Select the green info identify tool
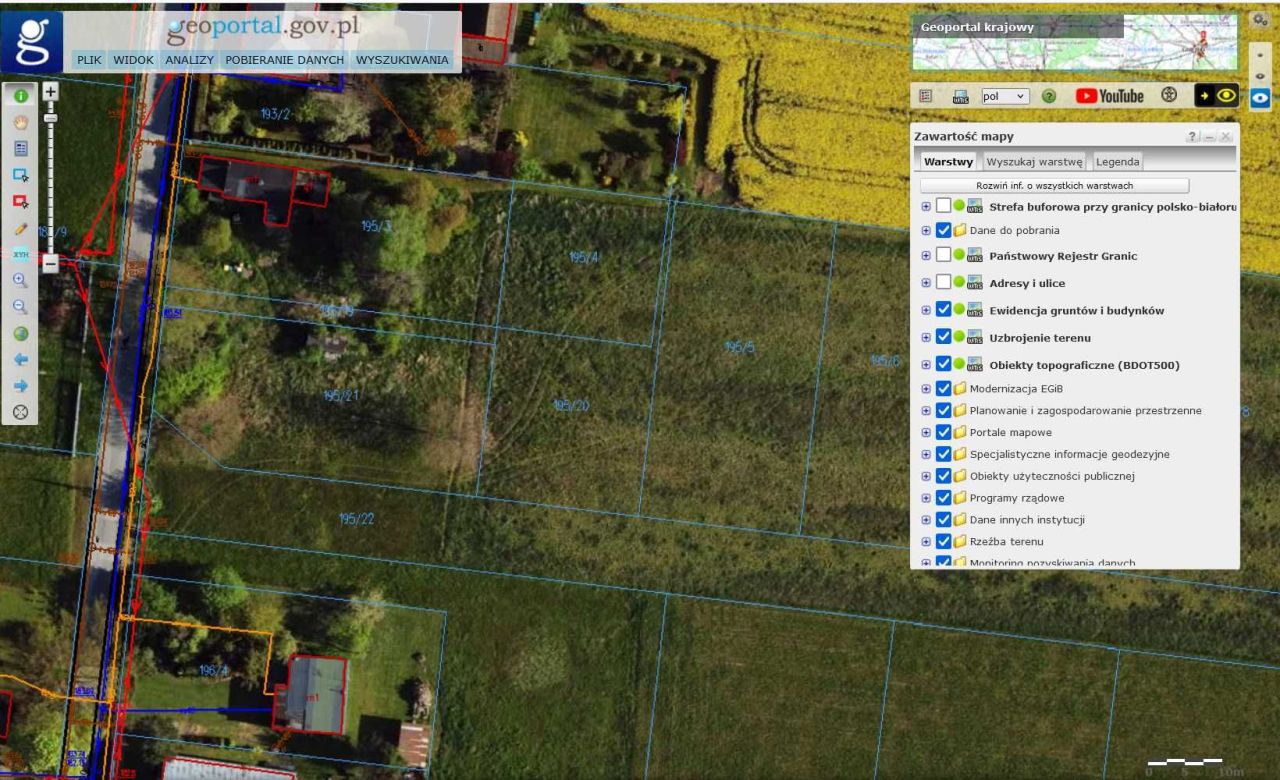The image size is (1280, 780). tap(20, 95)
